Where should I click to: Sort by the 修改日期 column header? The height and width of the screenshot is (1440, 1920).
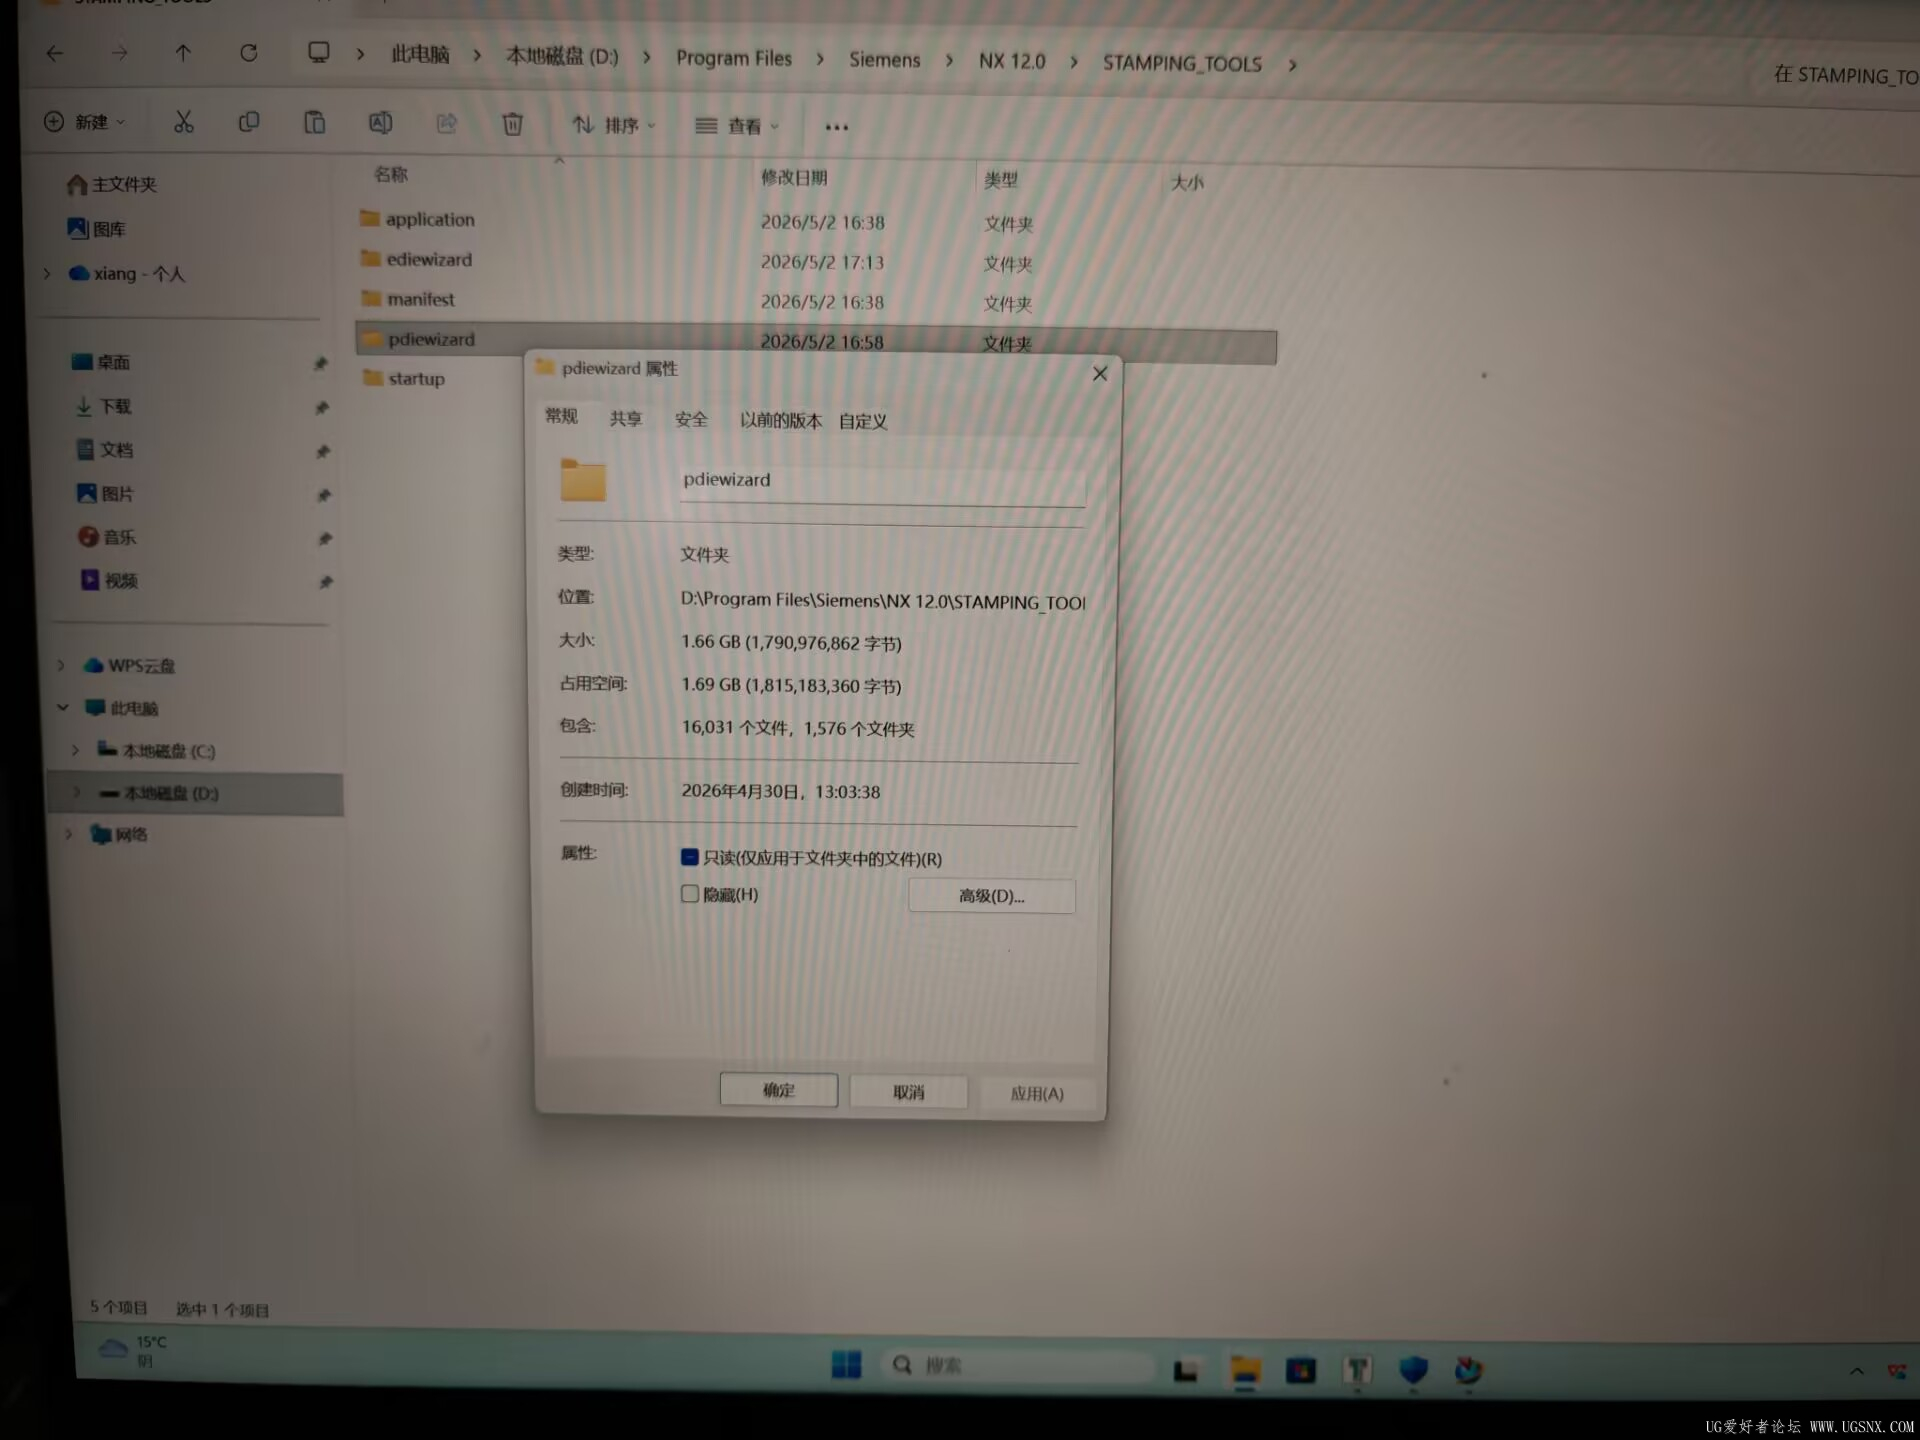tap(794, 178)
